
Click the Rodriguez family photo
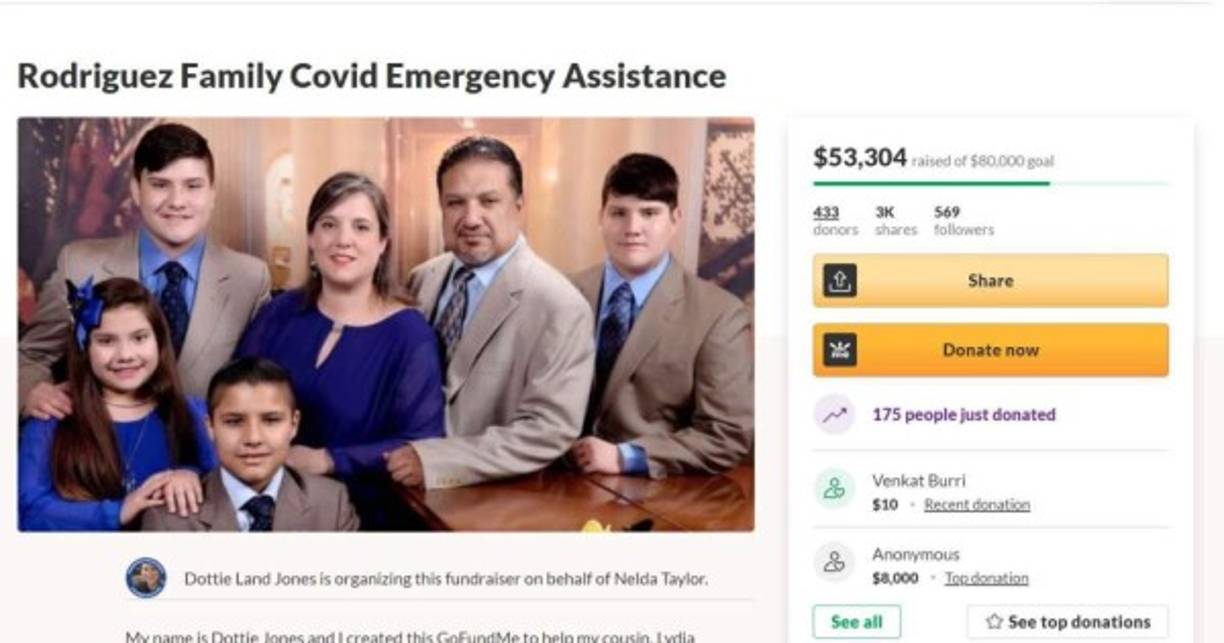386,324
